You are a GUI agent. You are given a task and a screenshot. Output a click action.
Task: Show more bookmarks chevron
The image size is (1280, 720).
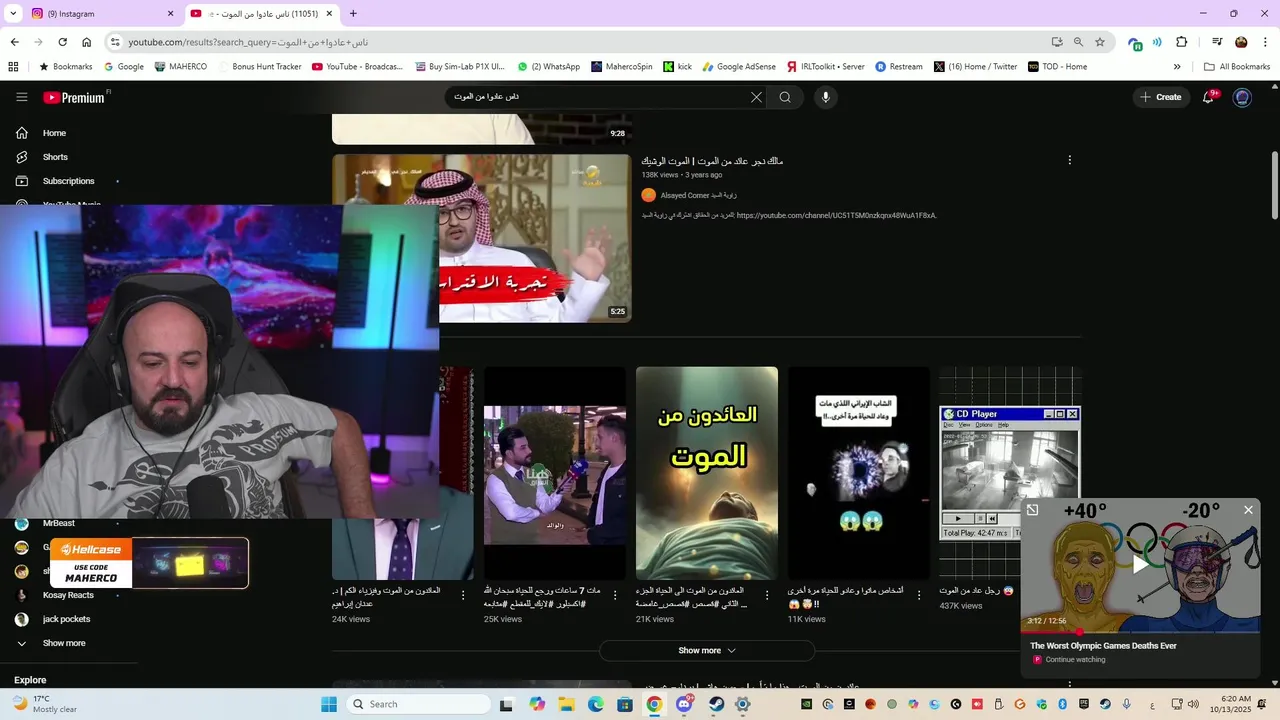pos(1177,67)
